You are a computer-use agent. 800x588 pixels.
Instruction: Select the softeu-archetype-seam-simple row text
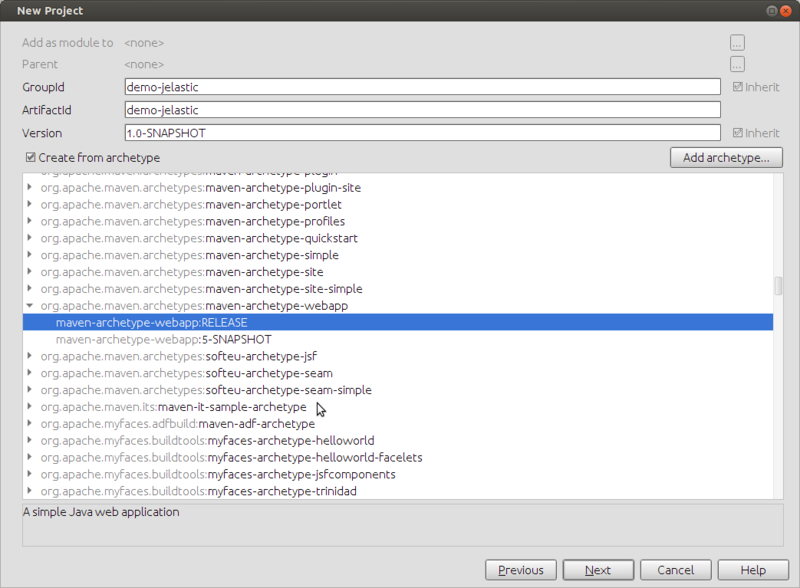click(x=206, y=390)
